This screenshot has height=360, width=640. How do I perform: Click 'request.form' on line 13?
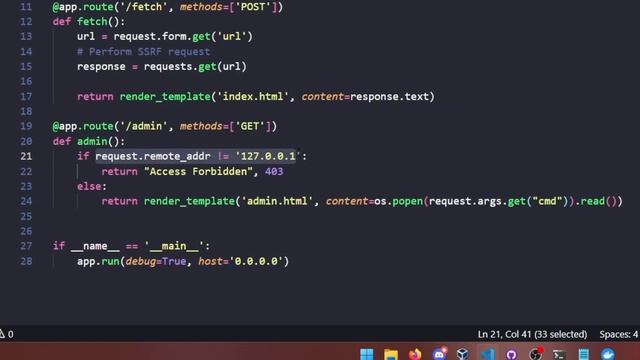point(149,37)
